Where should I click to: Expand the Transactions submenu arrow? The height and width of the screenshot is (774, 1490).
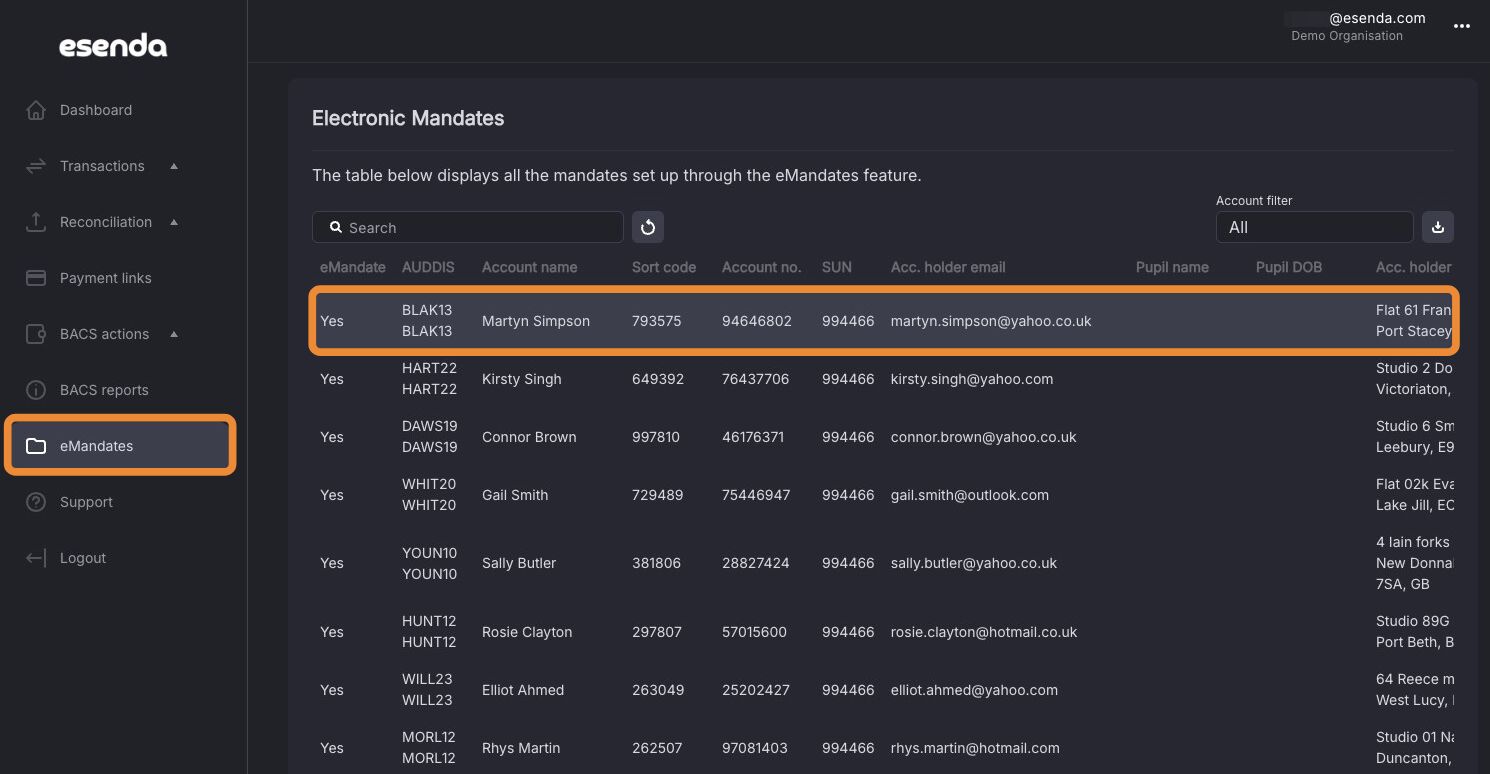coord(174,166)
